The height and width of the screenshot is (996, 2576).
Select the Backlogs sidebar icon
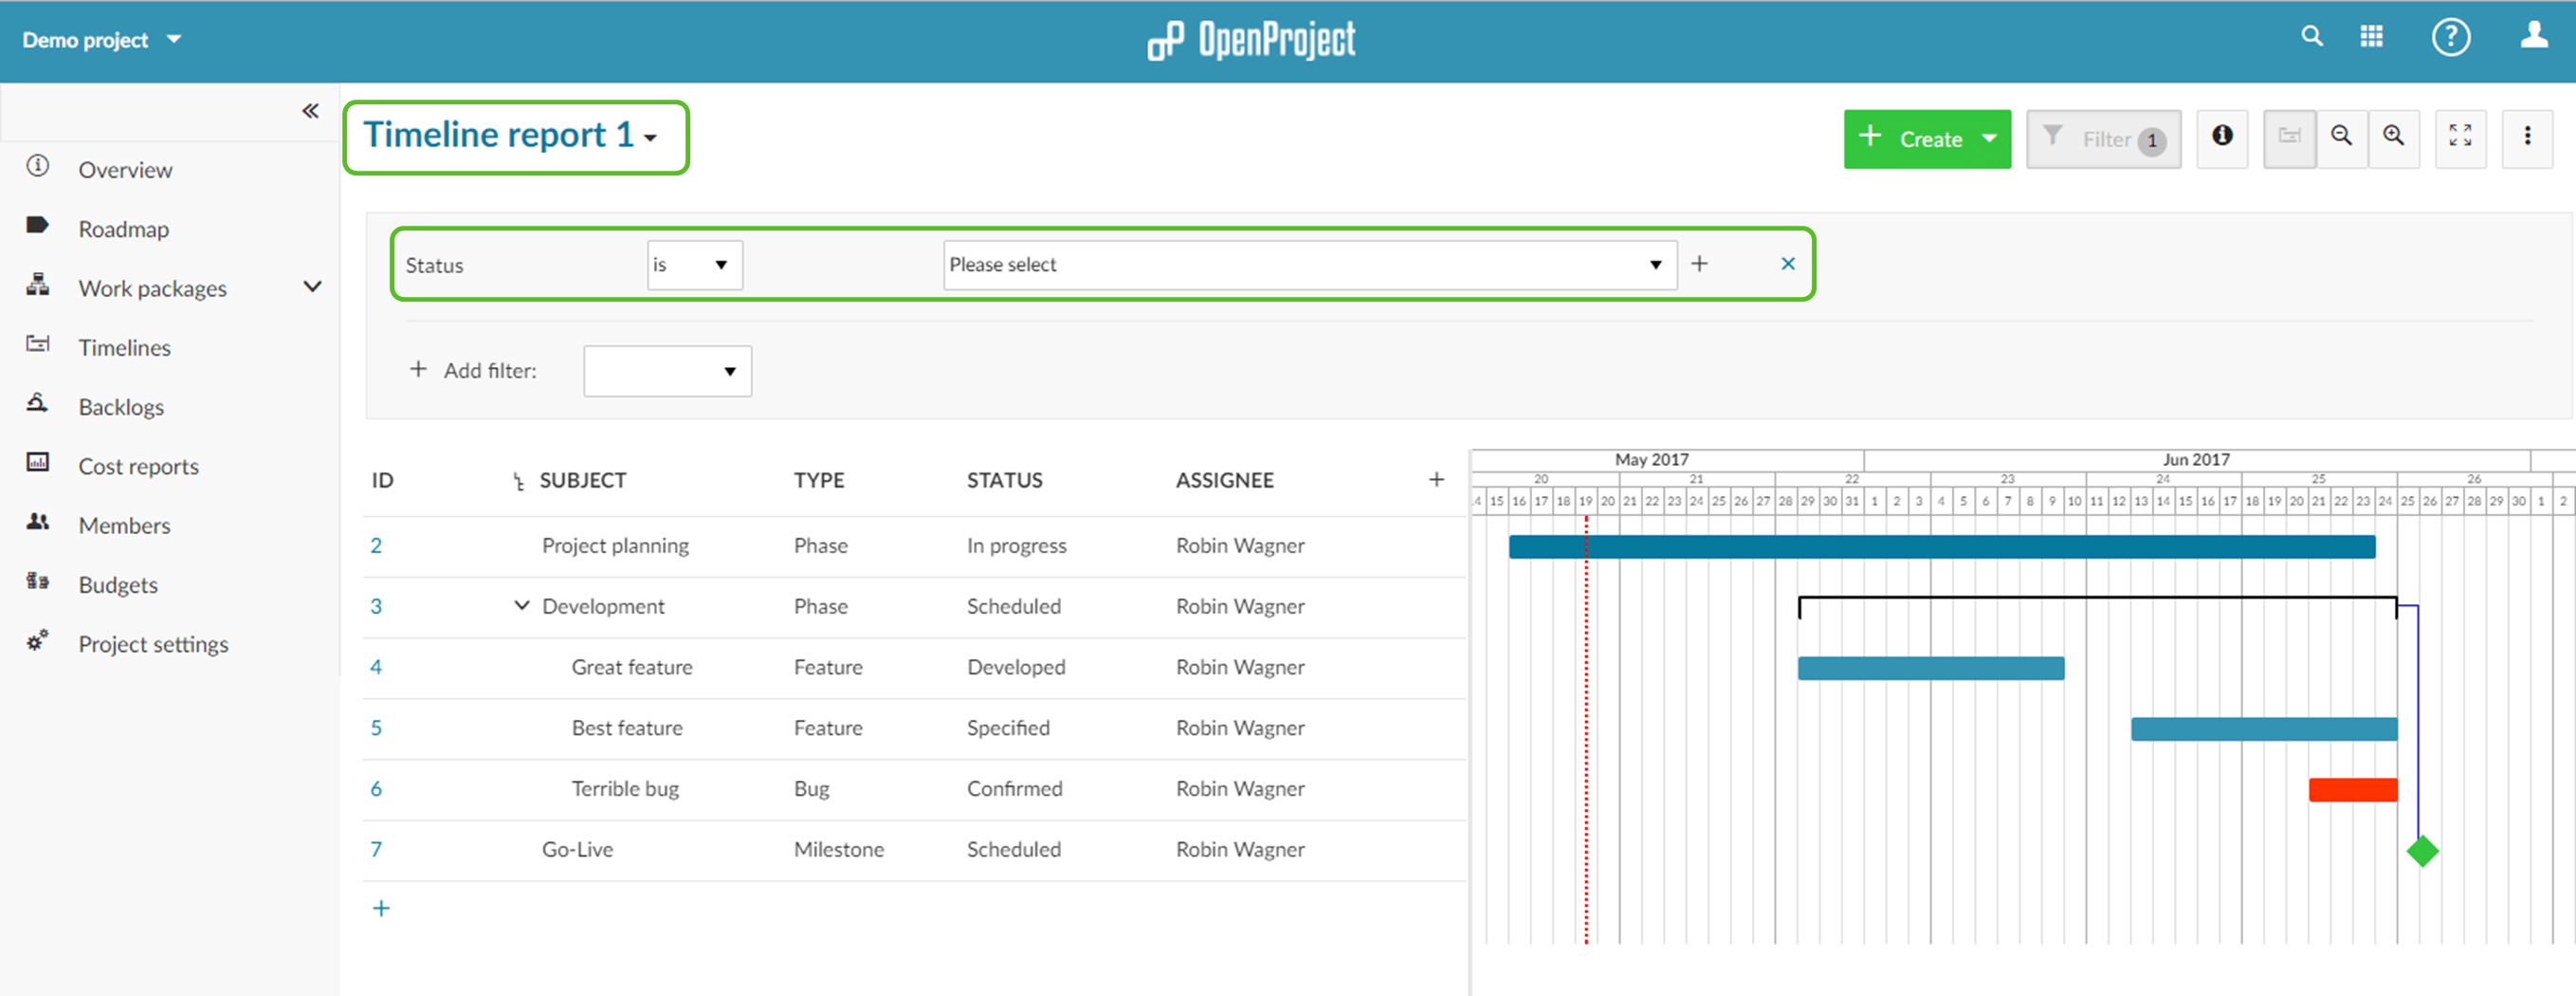[37, 404]
